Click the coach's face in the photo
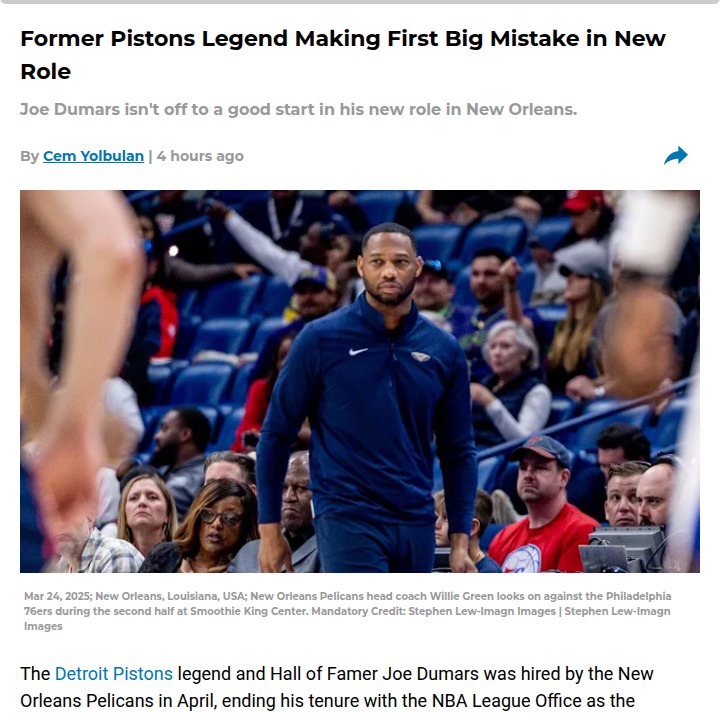 point(389,266)
